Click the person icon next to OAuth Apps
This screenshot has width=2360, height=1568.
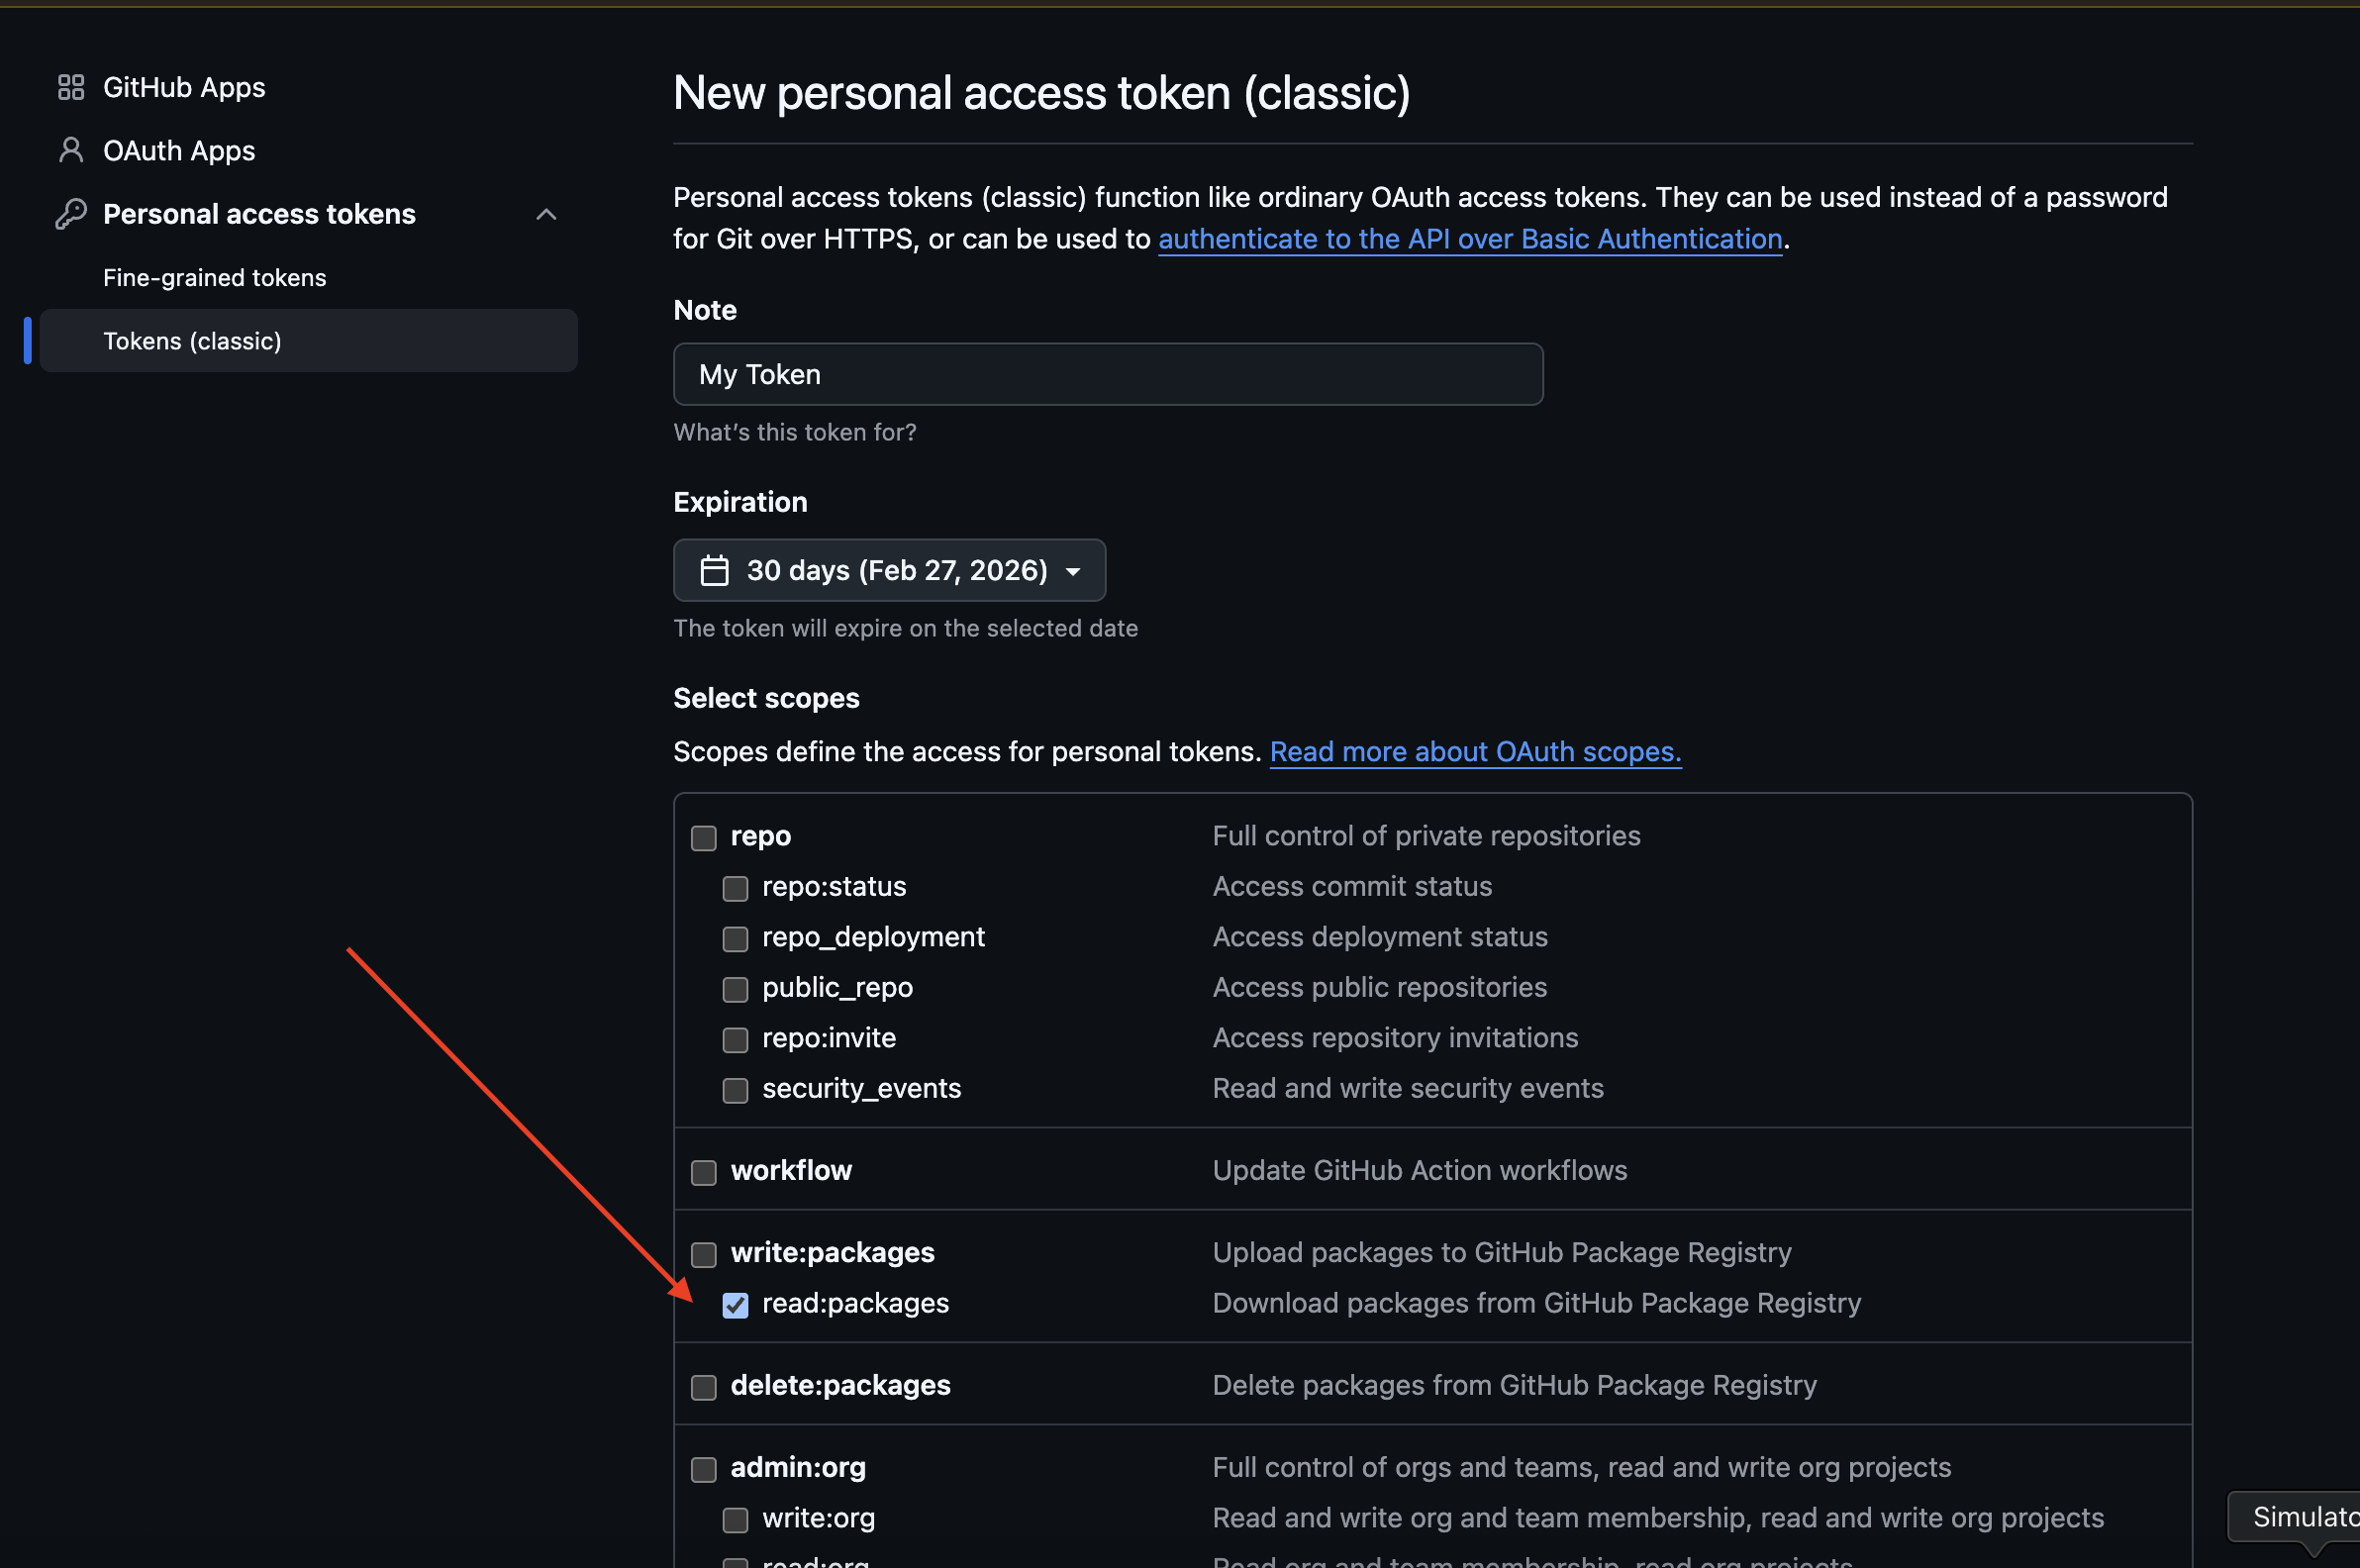[x=70, y=150]
